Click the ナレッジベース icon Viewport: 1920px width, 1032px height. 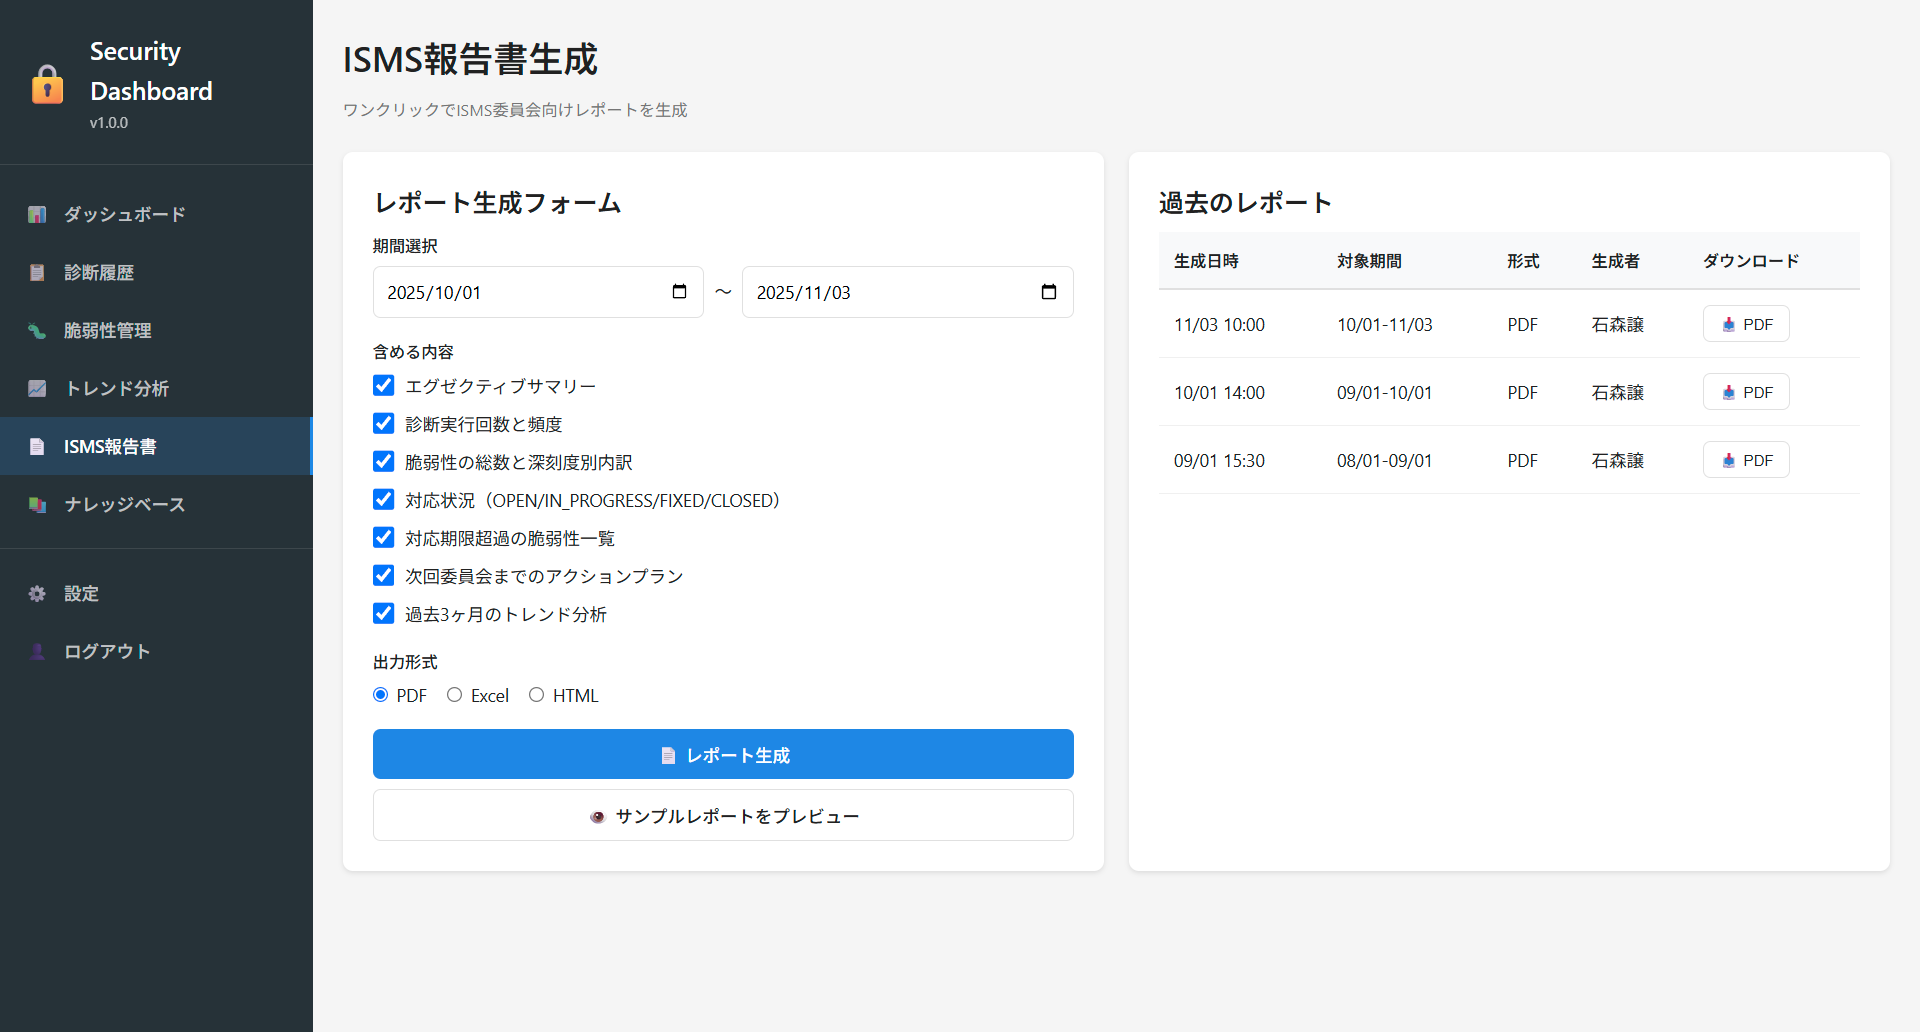[x=37, y=504]
